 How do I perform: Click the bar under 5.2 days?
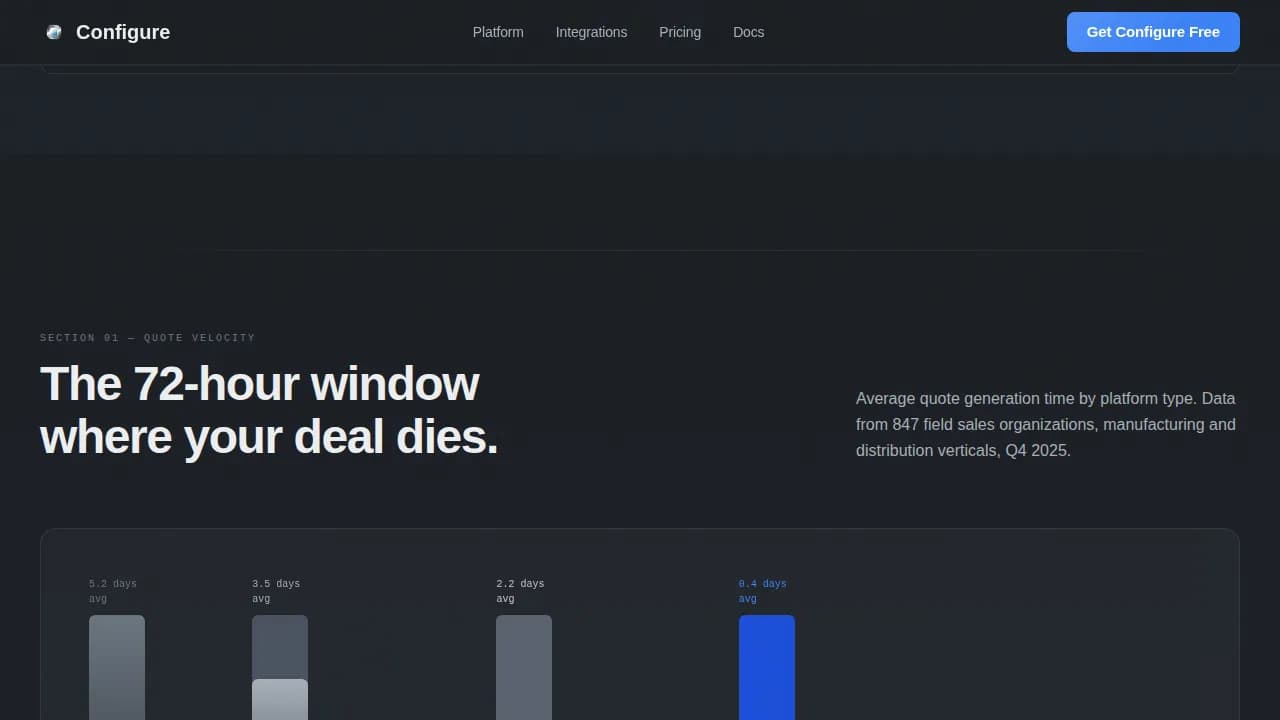click(x=117, y=667)
